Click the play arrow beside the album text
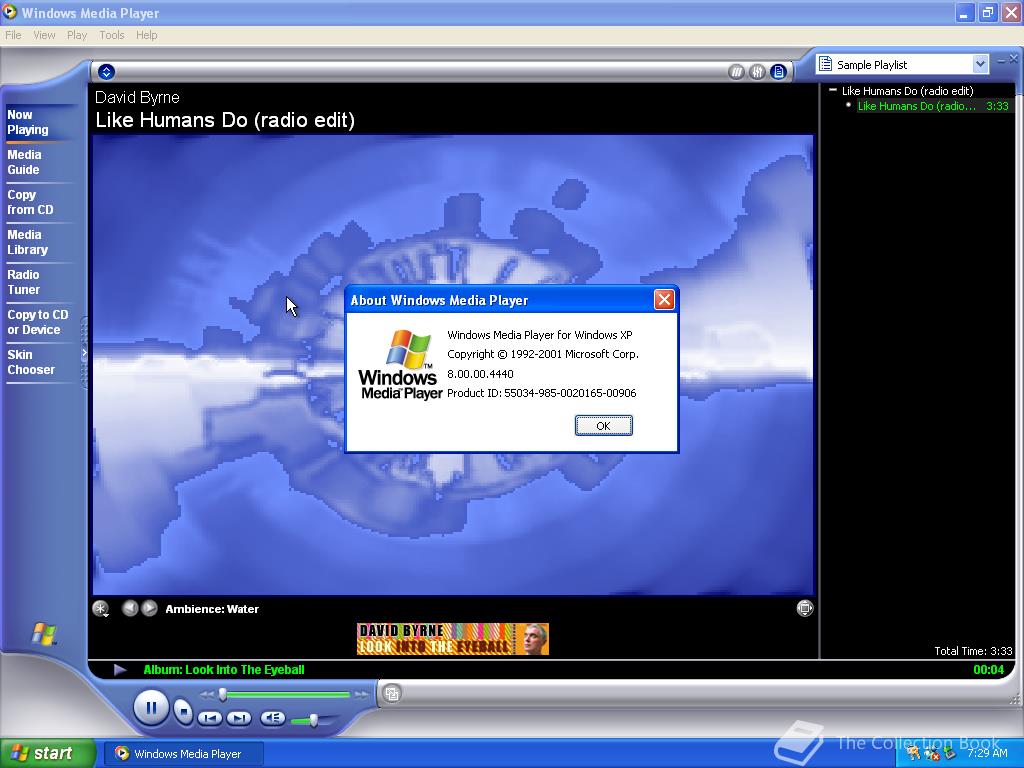 [x=120, y=669]
